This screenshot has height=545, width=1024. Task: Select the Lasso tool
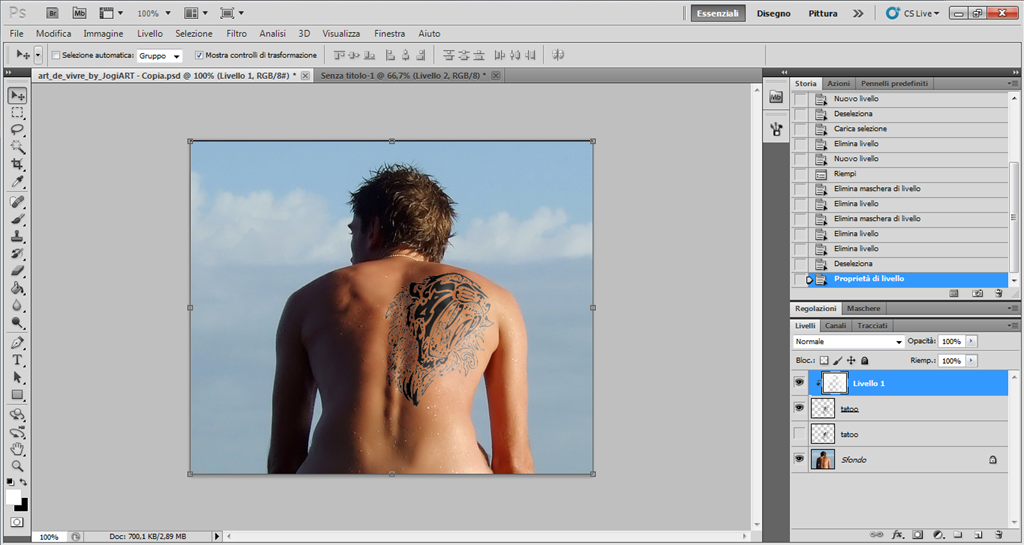pos(18,130)
